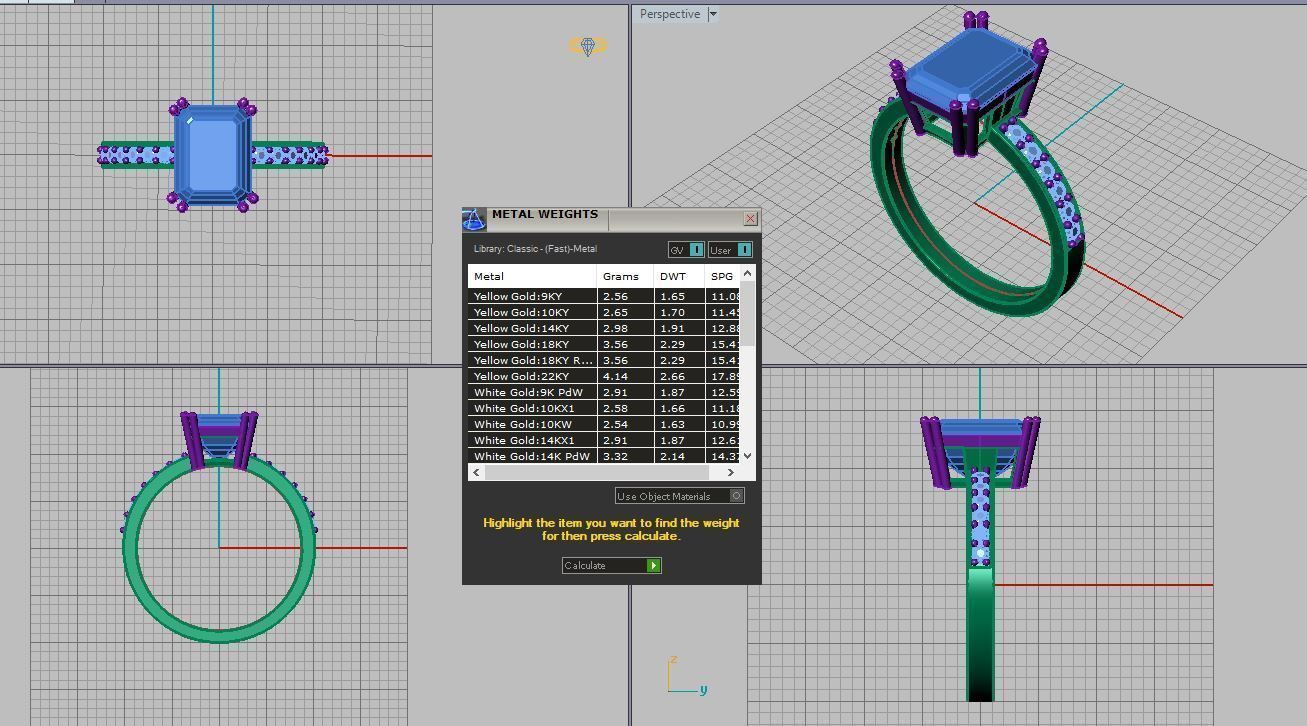Select the White Gold:14KX1 row

pyautogui.click(x=604, y=440)
